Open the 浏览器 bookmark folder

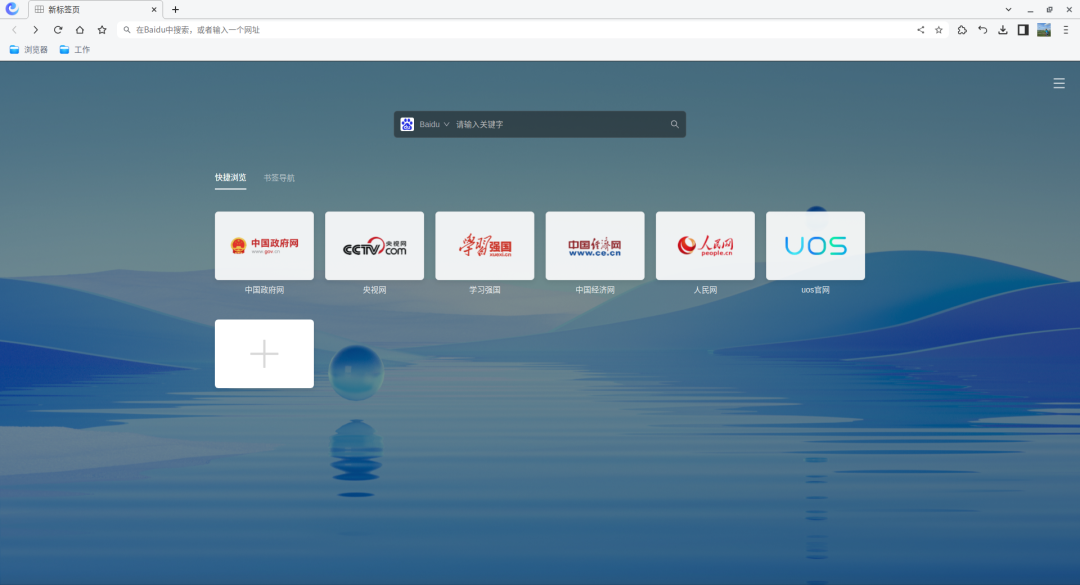pos(28,50)
